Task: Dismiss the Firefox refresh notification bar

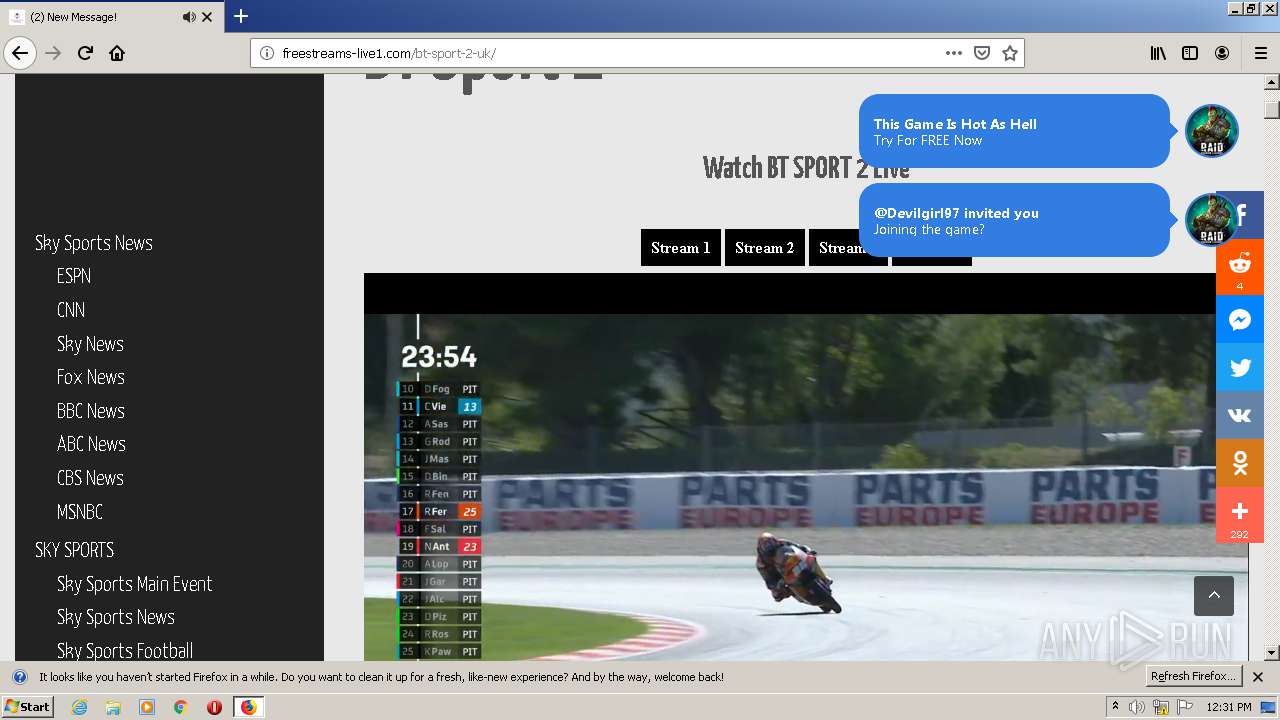Action: pos(1258,677)
